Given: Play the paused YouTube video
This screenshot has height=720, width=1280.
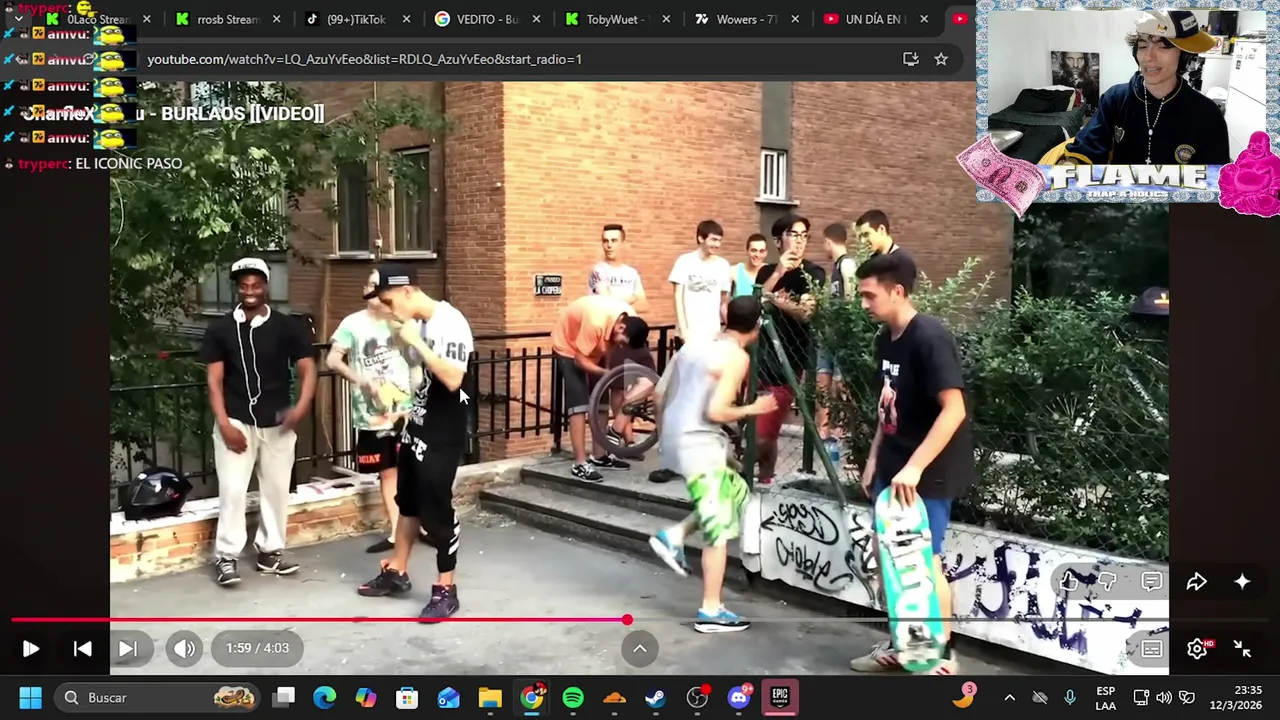Looking at the screenshot, I should (30, 649).
